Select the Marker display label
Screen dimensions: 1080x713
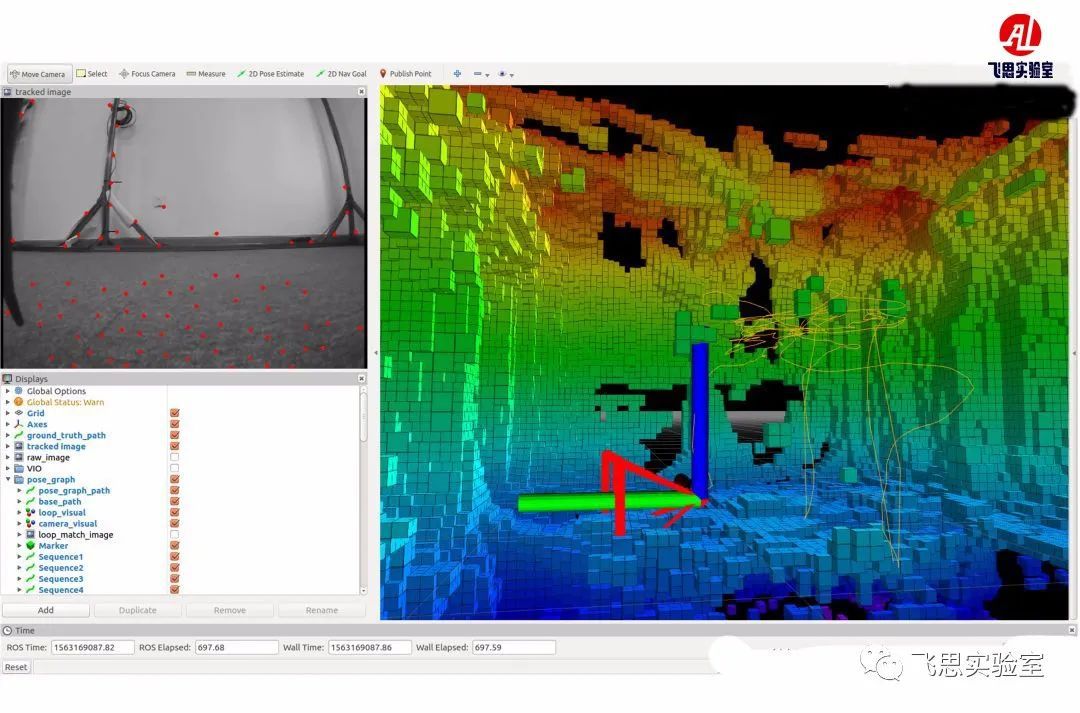pyautogui.click(x=53, y=546)
